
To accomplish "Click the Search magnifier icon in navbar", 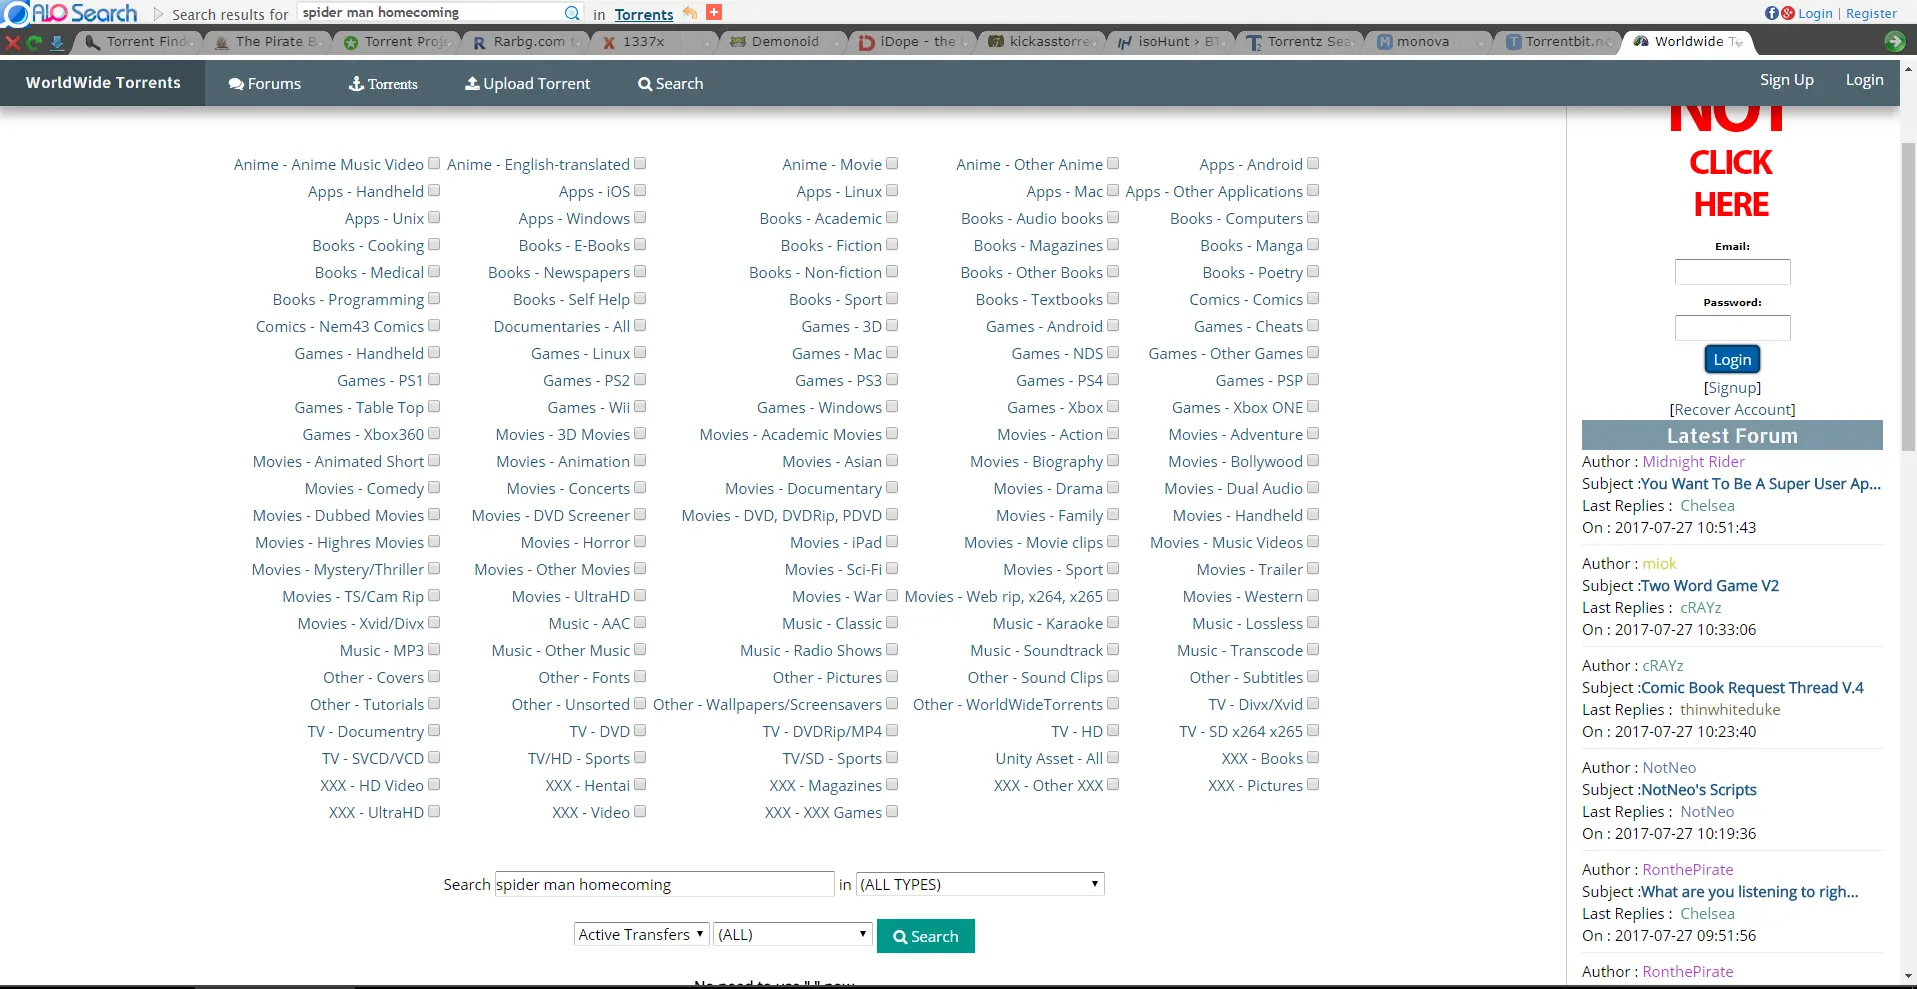I will [645, 84].
